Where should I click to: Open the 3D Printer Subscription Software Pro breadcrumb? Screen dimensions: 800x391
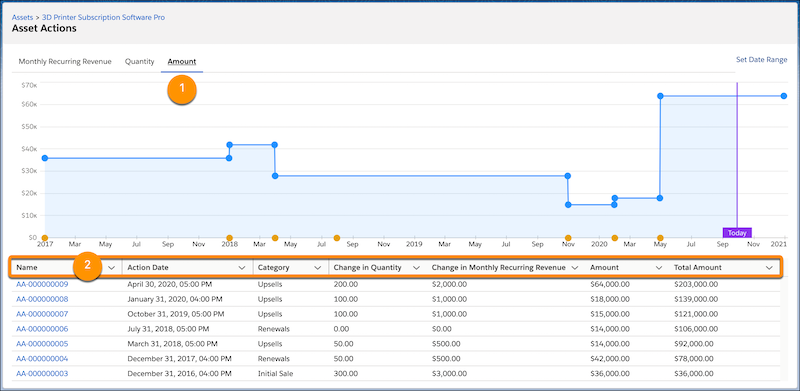point(104,17)
